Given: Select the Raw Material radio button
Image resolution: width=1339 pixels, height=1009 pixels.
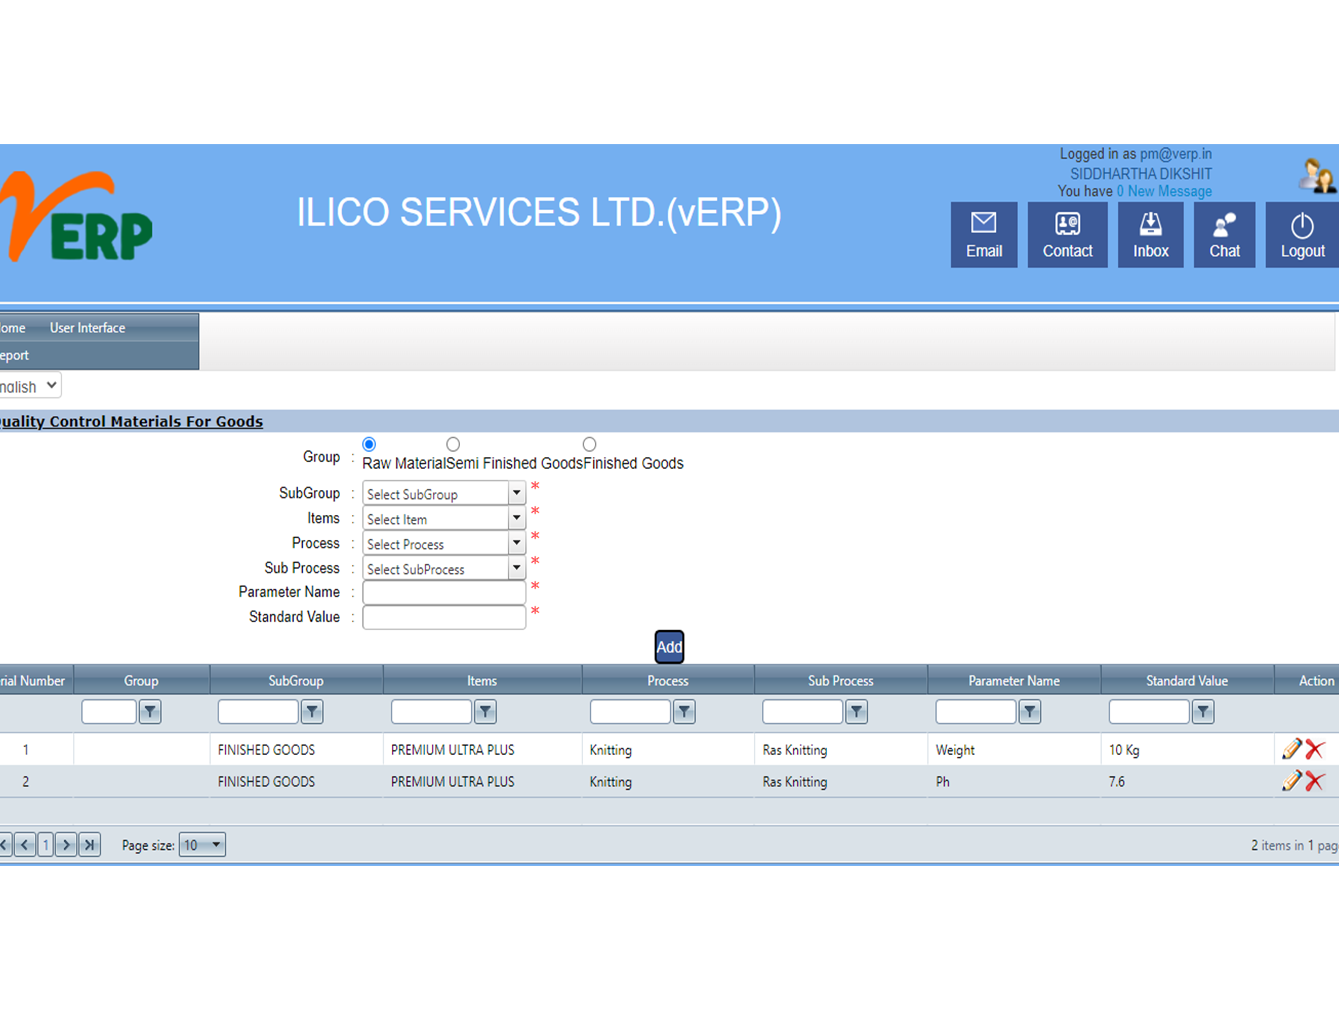Looking at the screenshot, I should [369, 444].
